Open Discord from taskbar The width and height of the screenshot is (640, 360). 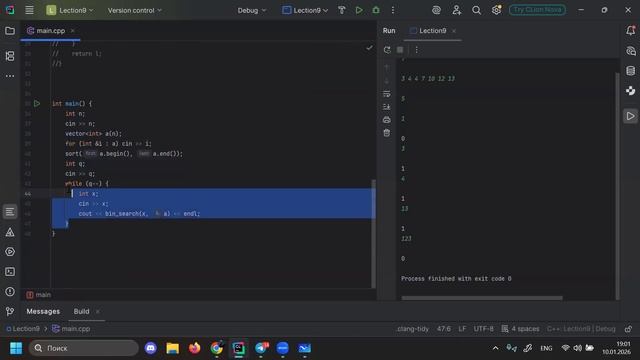tap(151, 348)
